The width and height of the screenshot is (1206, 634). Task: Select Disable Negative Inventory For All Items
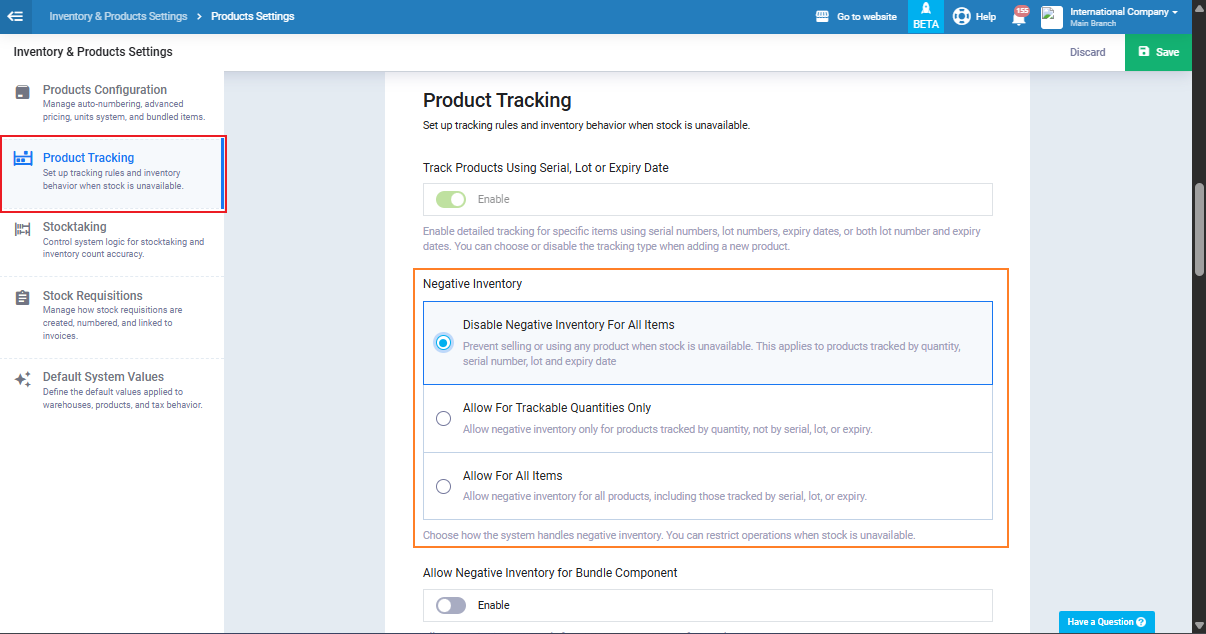tap(443, 343)
